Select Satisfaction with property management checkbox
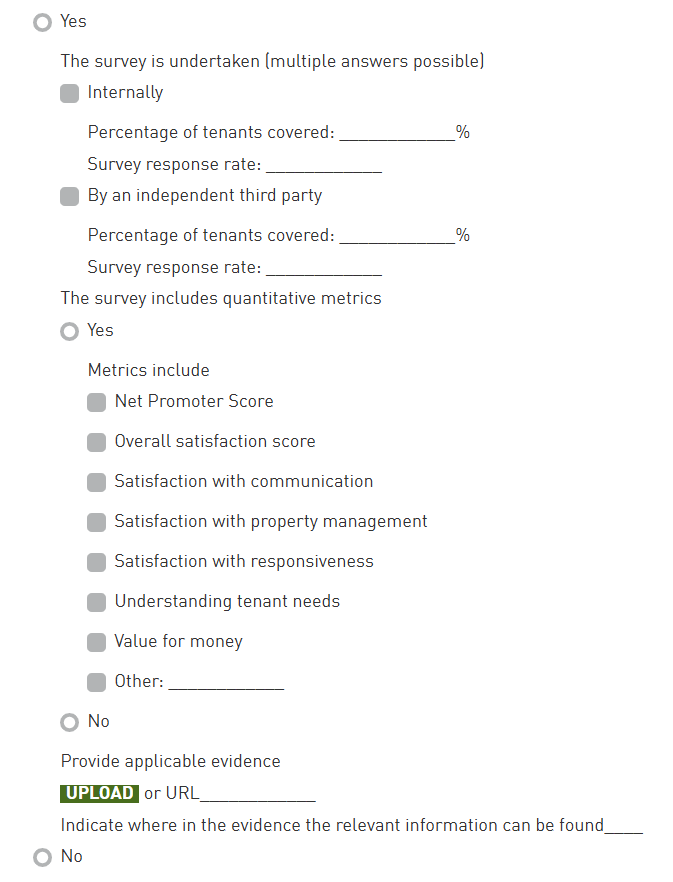This screenshot has width=673, height=882. click(96, 522)
